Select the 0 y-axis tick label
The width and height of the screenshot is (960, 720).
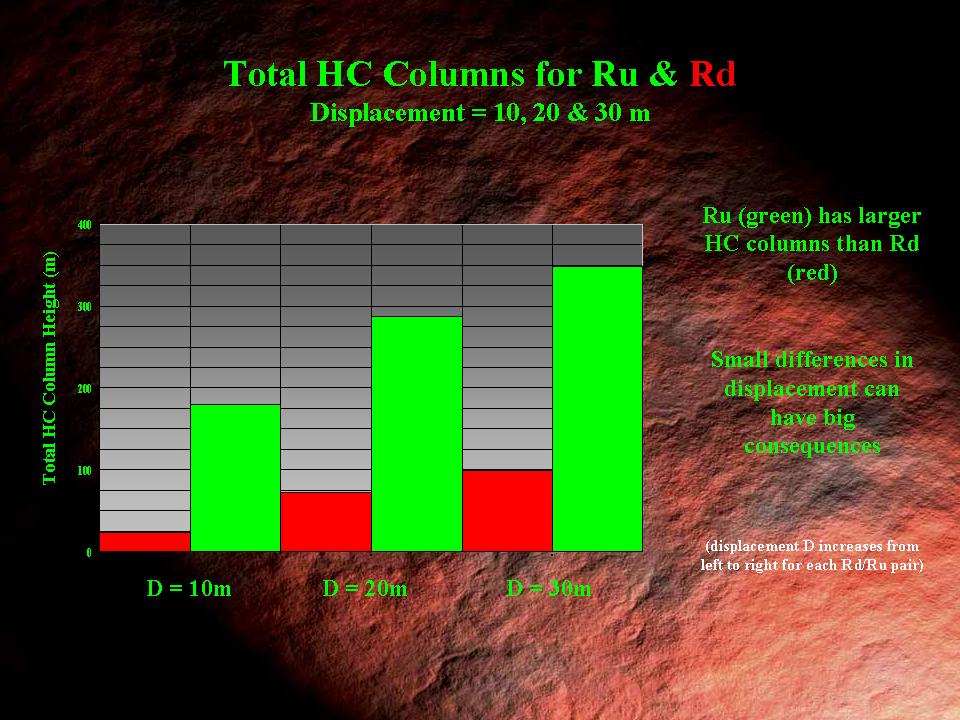point(88,552)
